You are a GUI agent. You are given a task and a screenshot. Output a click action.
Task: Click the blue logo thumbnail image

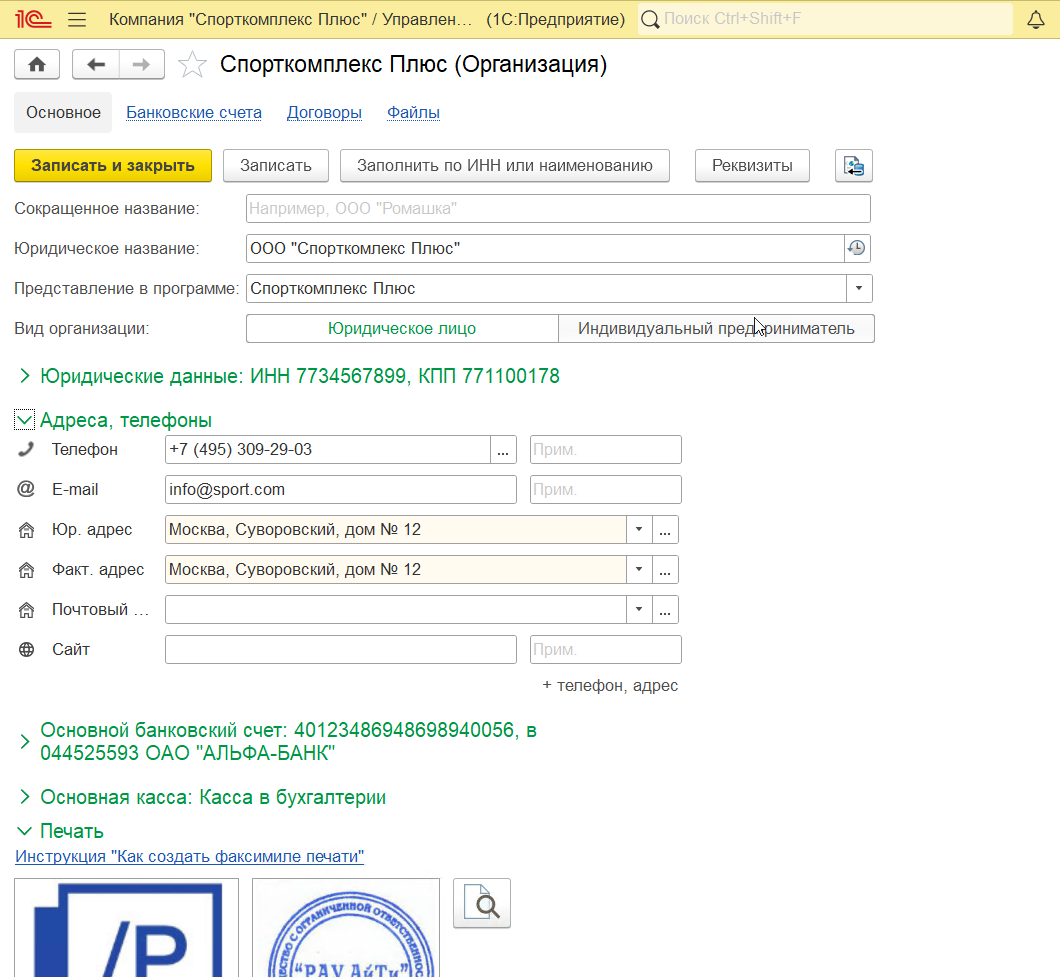point(126,927)
